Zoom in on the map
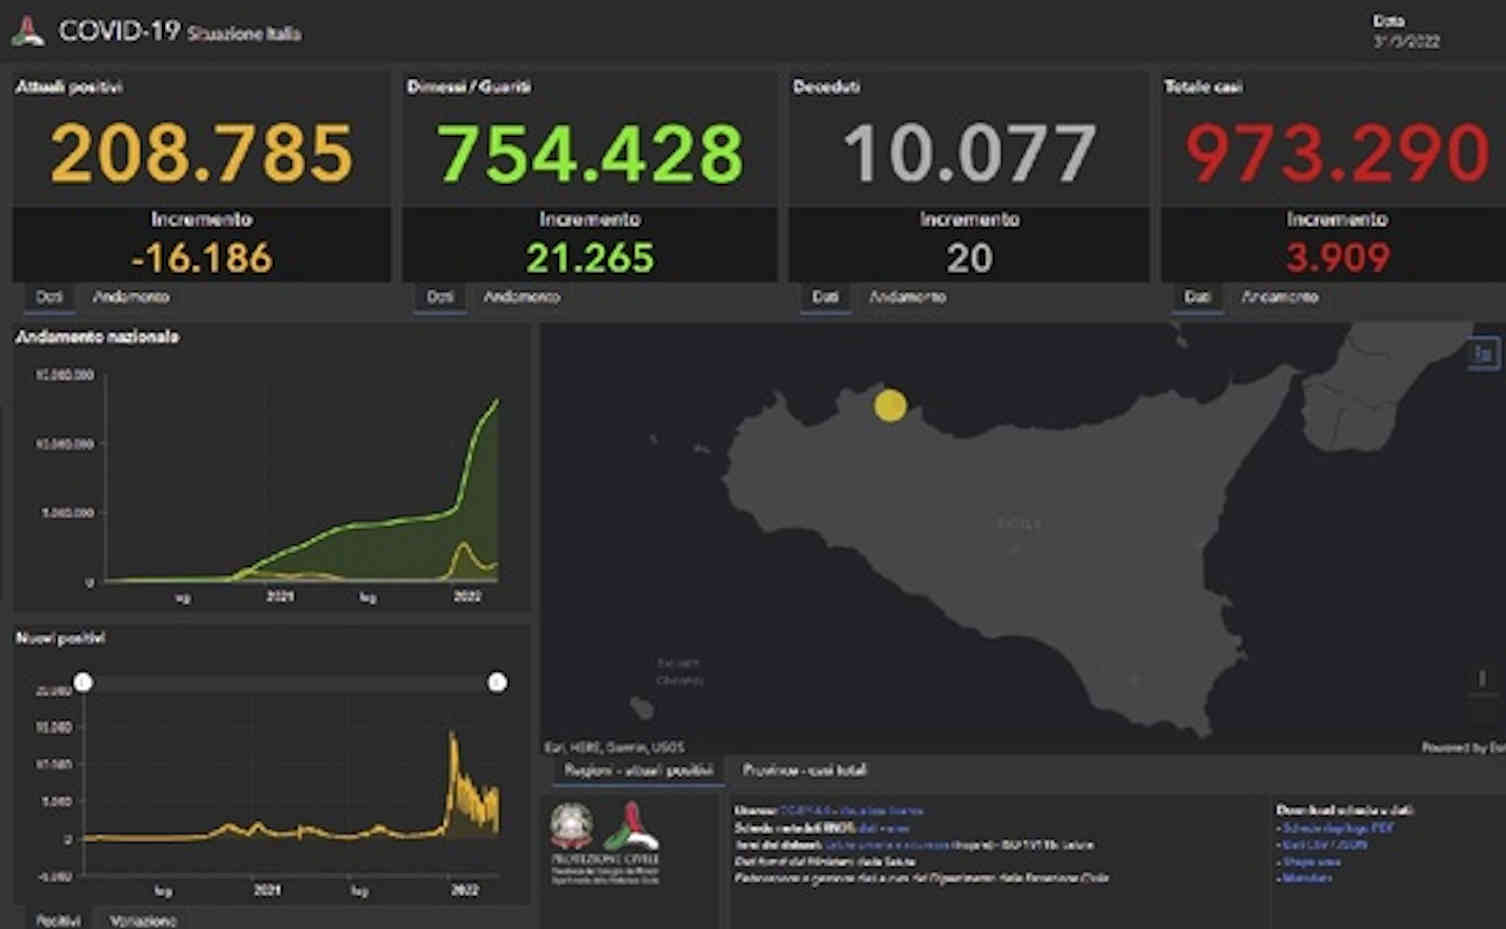 (1482, 679)
